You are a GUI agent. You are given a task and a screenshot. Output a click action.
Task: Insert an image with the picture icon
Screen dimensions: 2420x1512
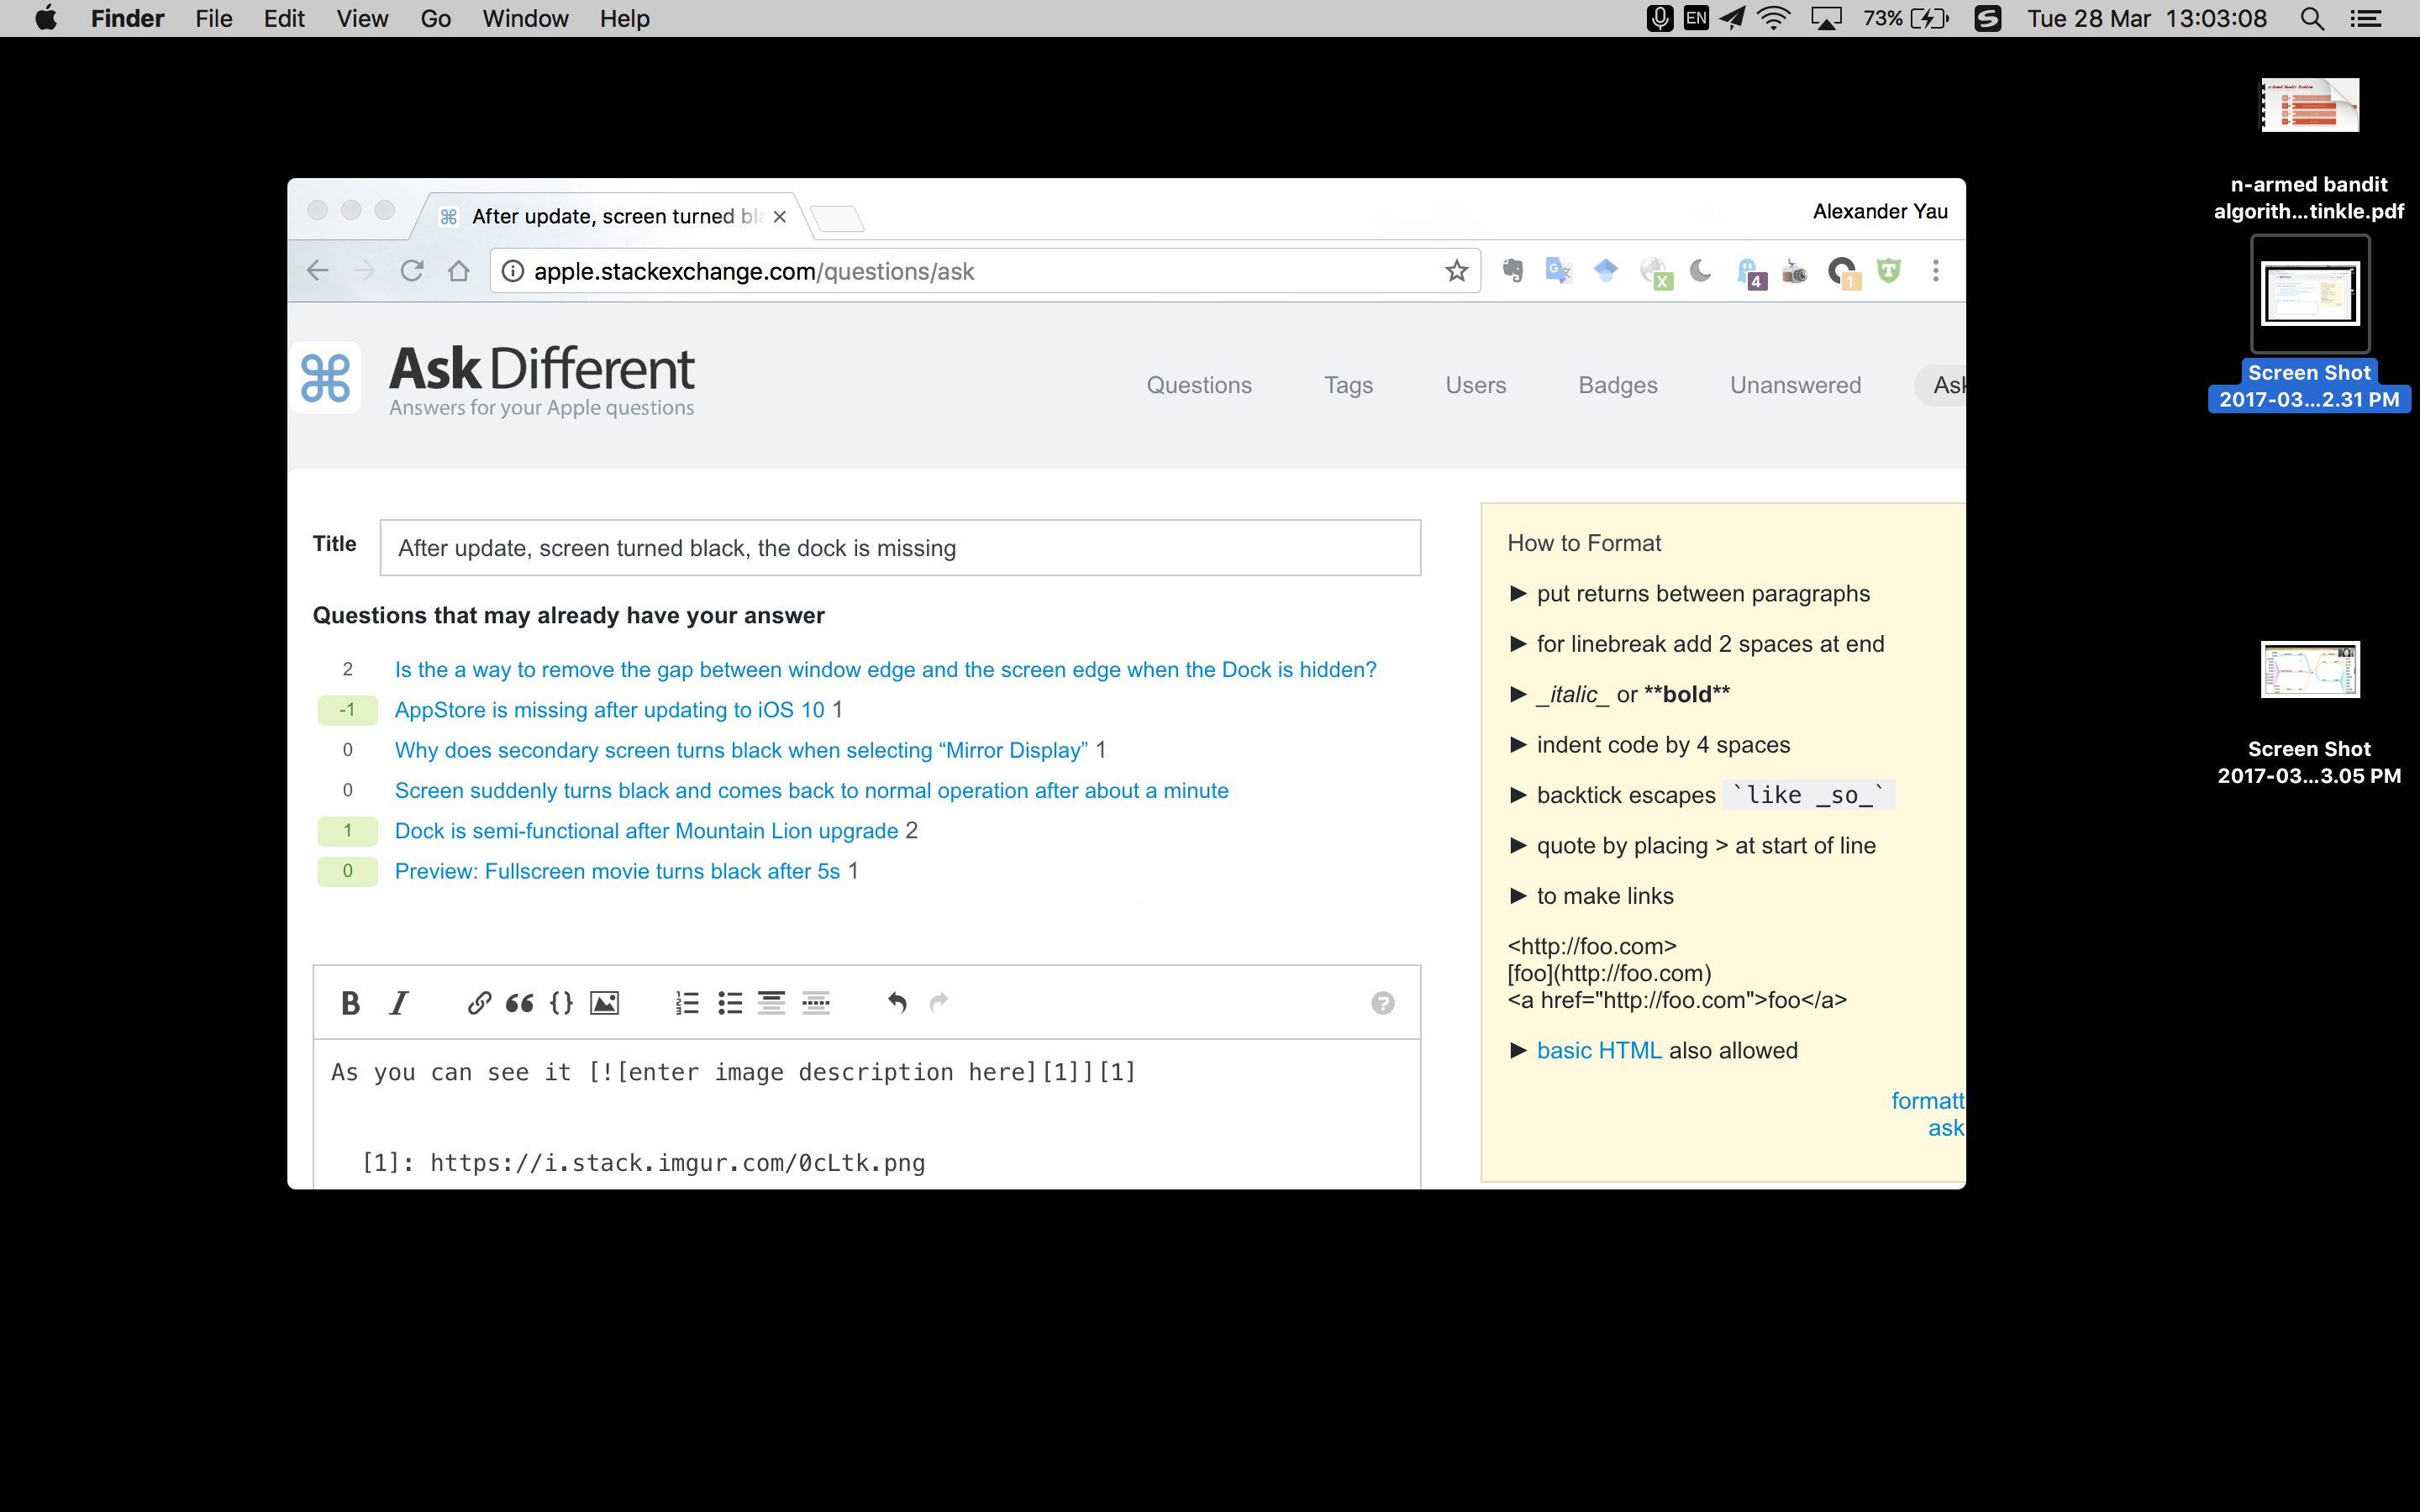[x=604, y=1003]
